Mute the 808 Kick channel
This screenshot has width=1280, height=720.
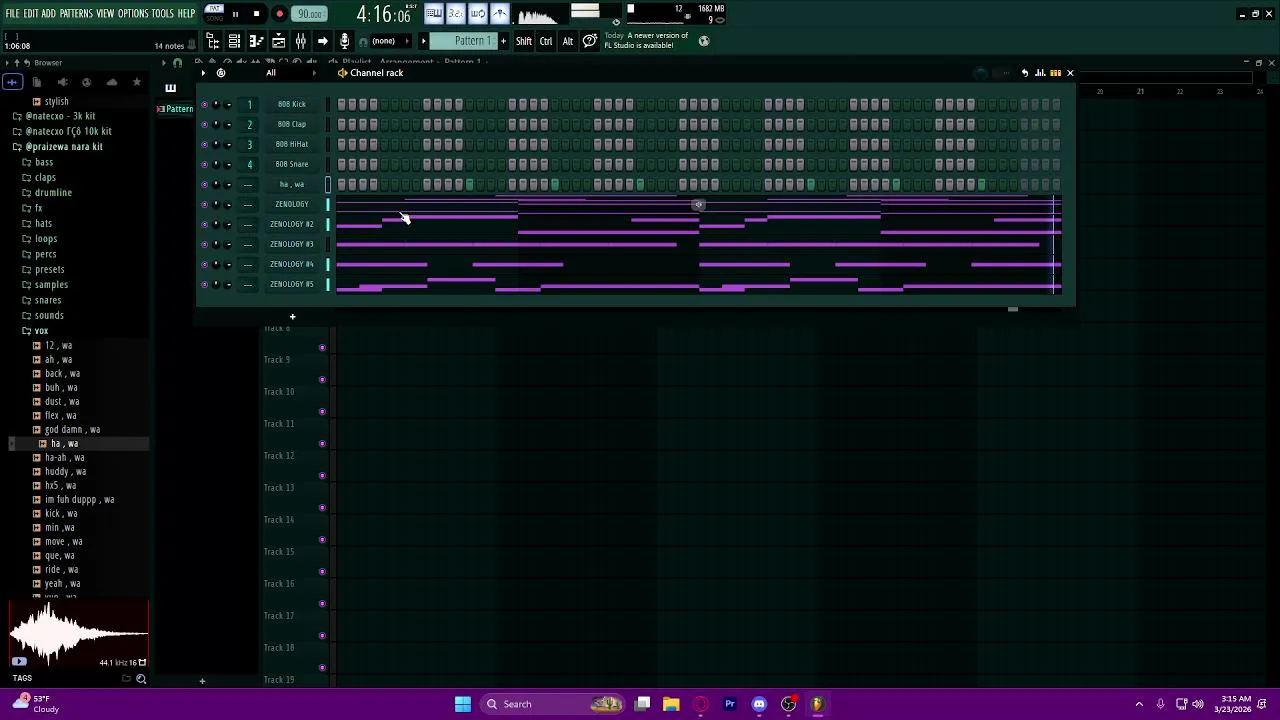click(x=205, y=104)
